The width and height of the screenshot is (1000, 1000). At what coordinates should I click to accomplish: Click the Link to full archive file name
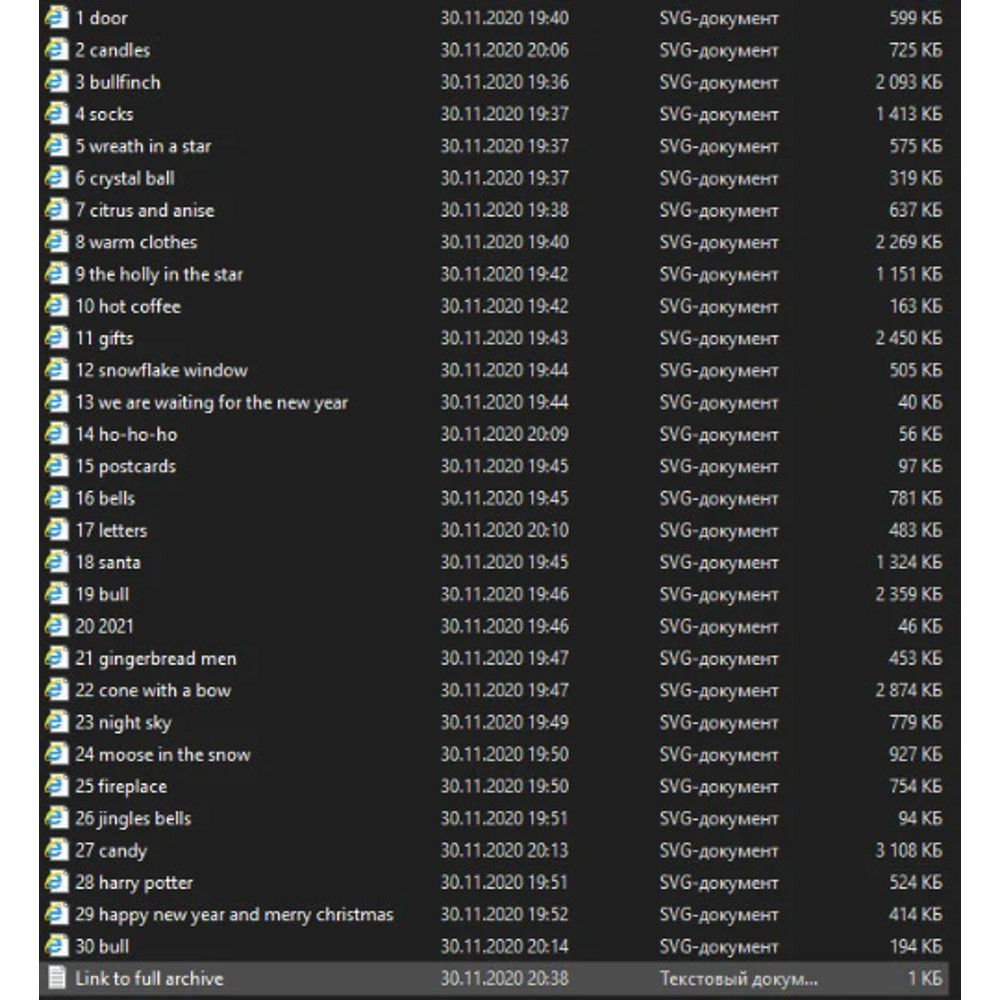[149, 978]
